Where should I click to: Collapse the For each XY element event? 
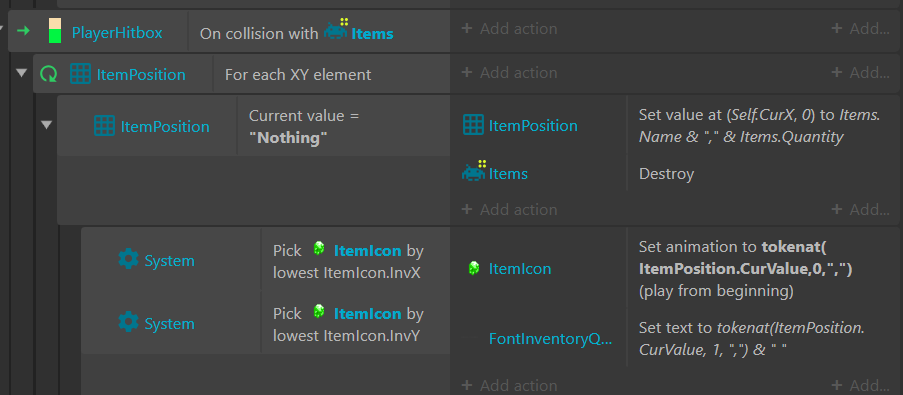(x=22, y=73)
